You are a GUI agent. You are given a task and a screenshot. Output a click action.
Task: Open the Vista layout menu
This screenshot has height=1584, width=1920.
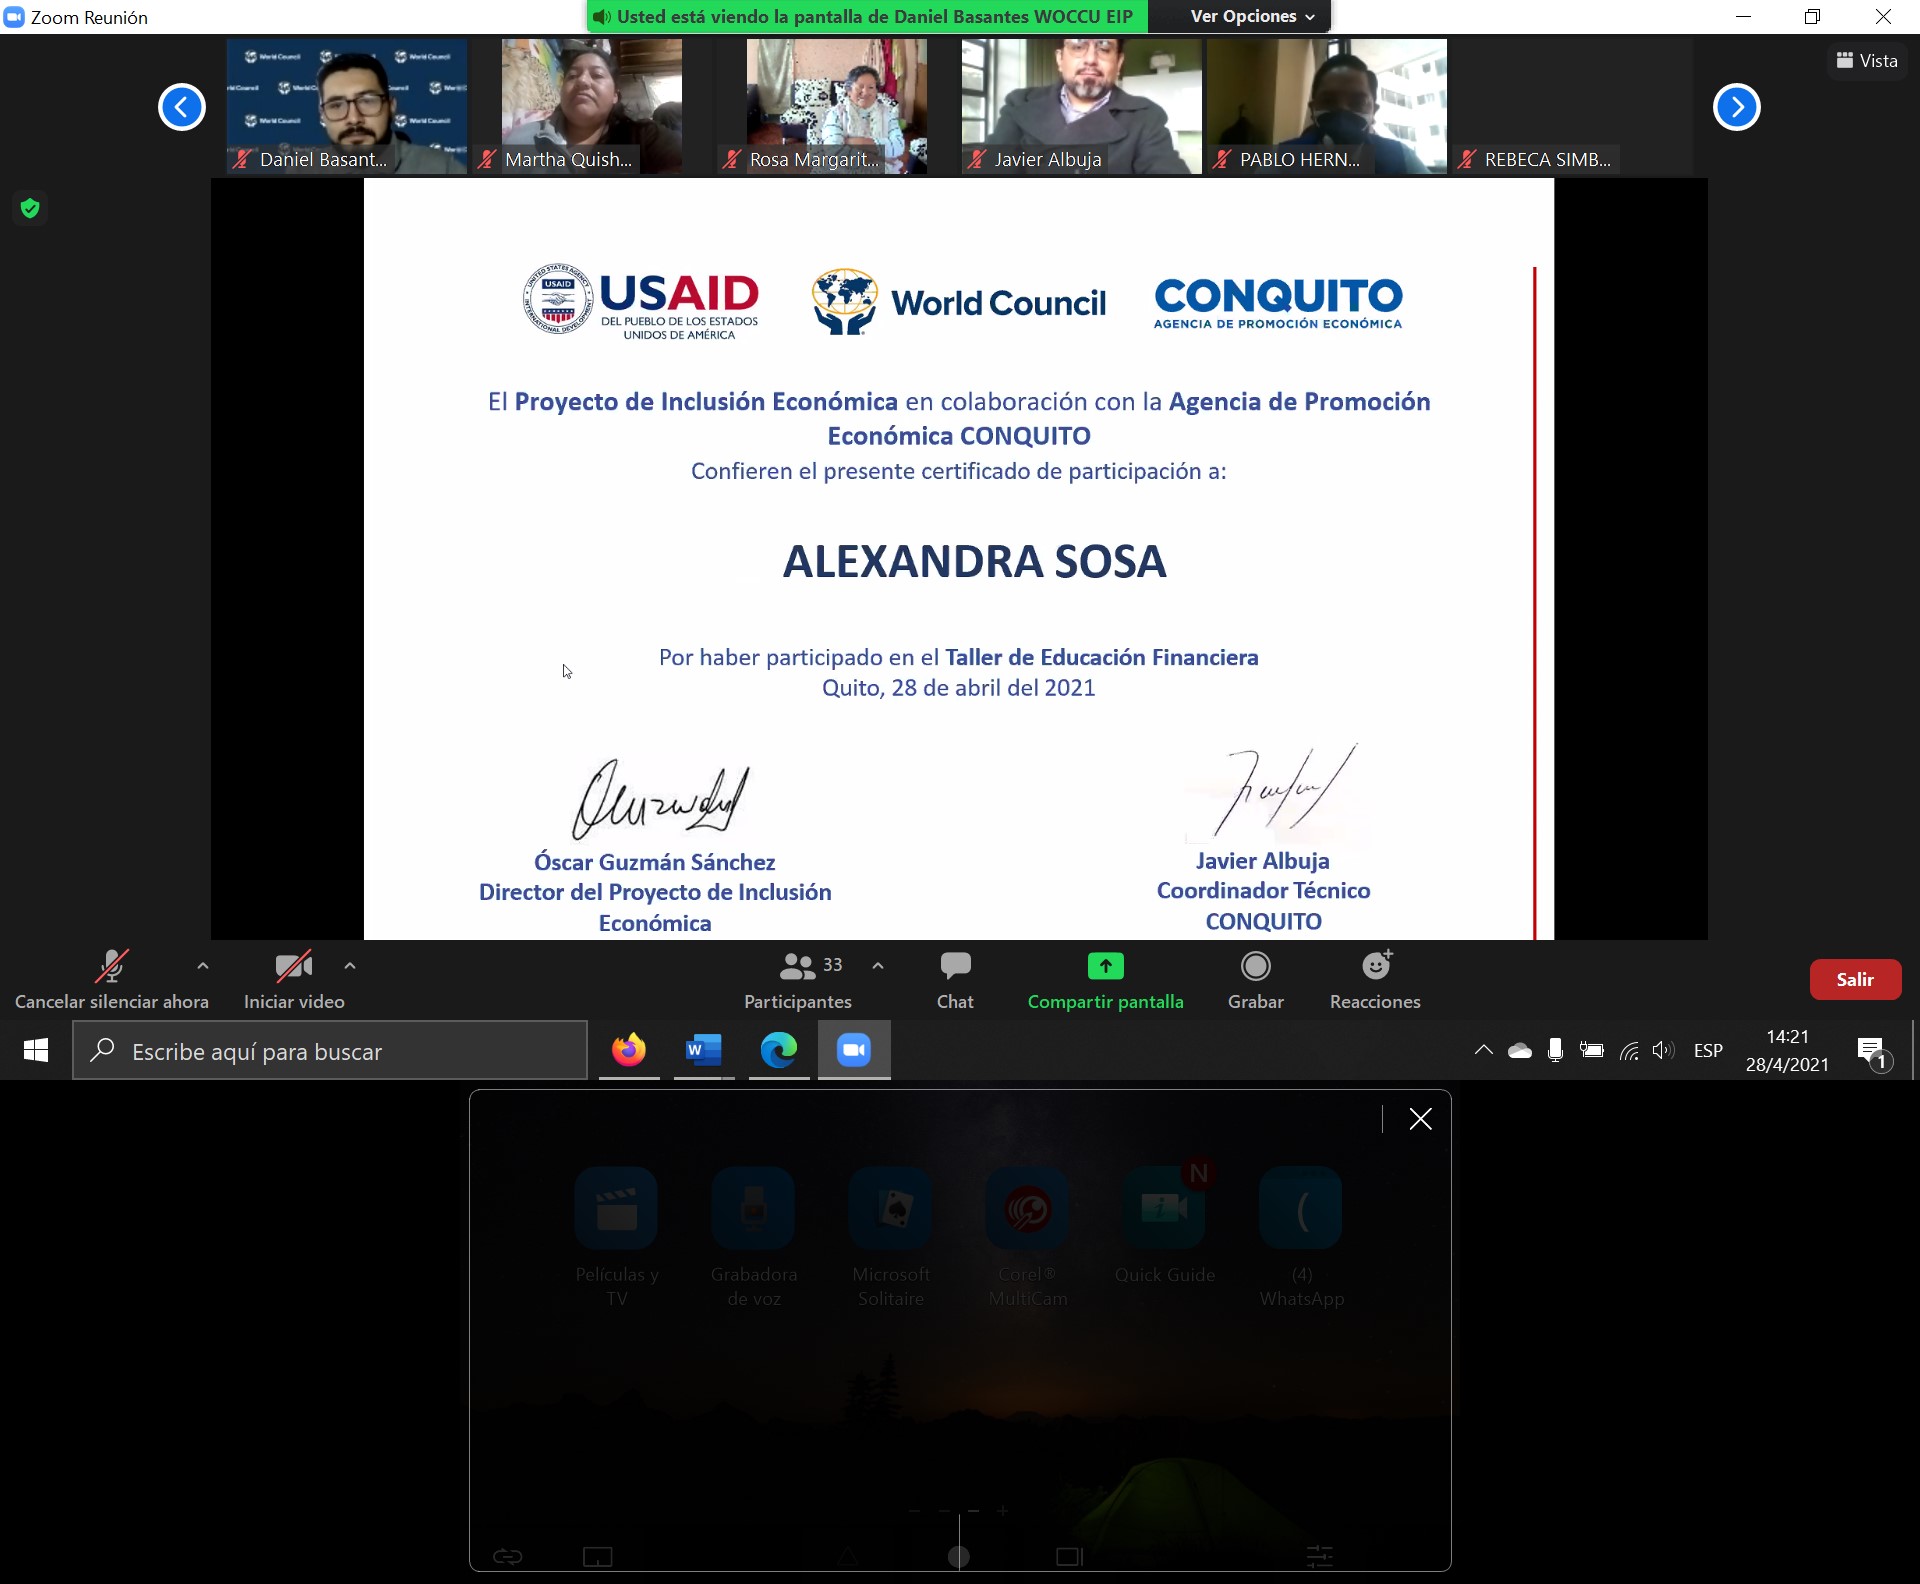coord(1867,61)
